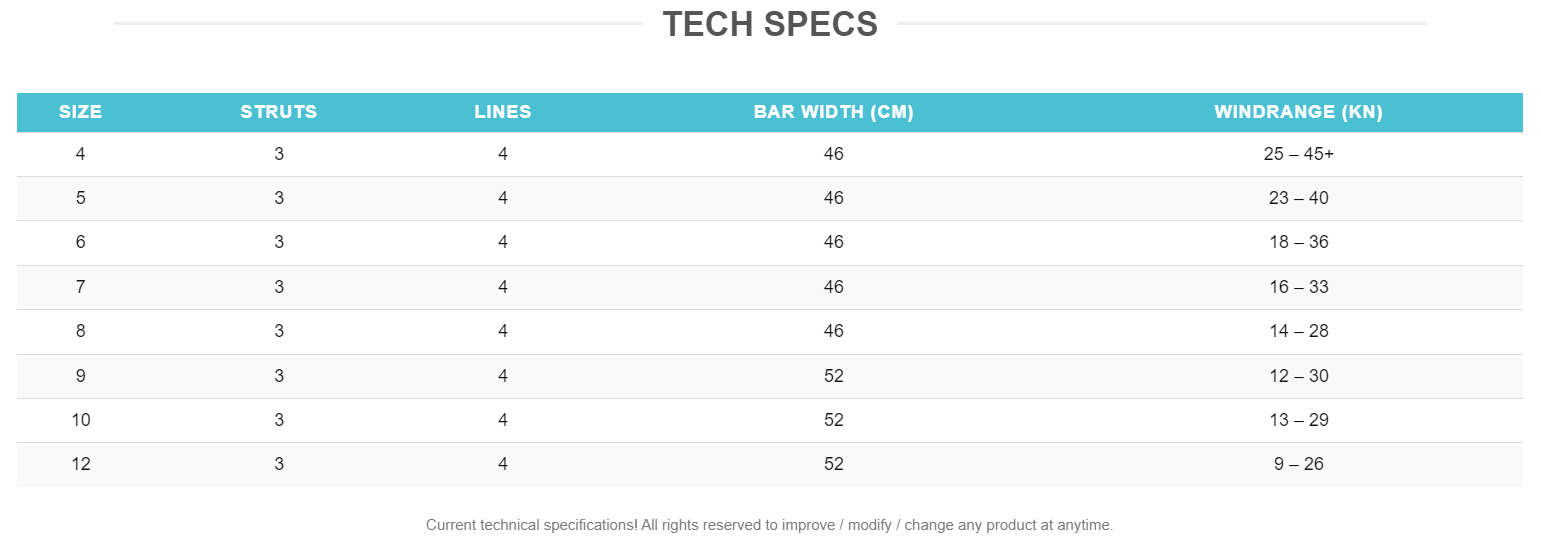Image resolution: width=1541 pixels, height=543 pixels.
Task: Click the size 4 row cell
Action: (81, 154)
